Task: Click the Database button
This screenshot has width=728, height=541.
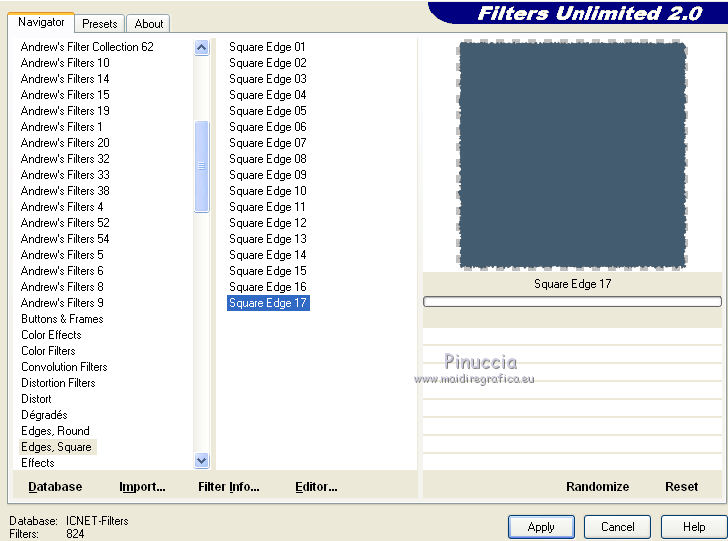Action: (x=55, y=487)
